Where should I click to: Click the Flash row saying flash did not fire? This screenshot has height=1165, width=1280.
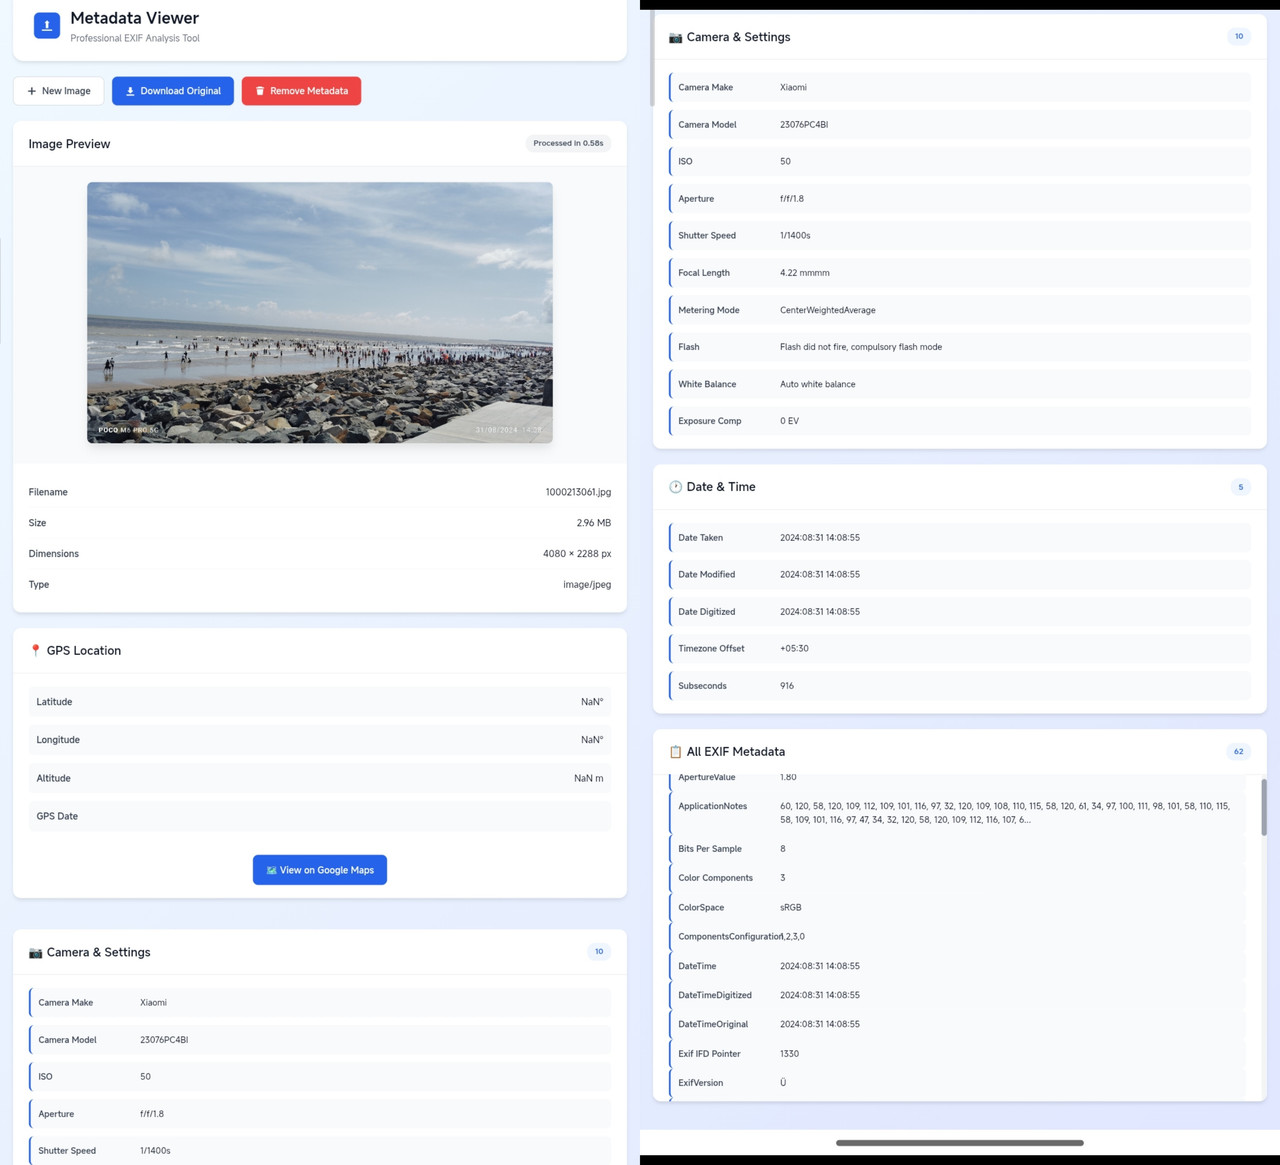[x=960, y=347]
